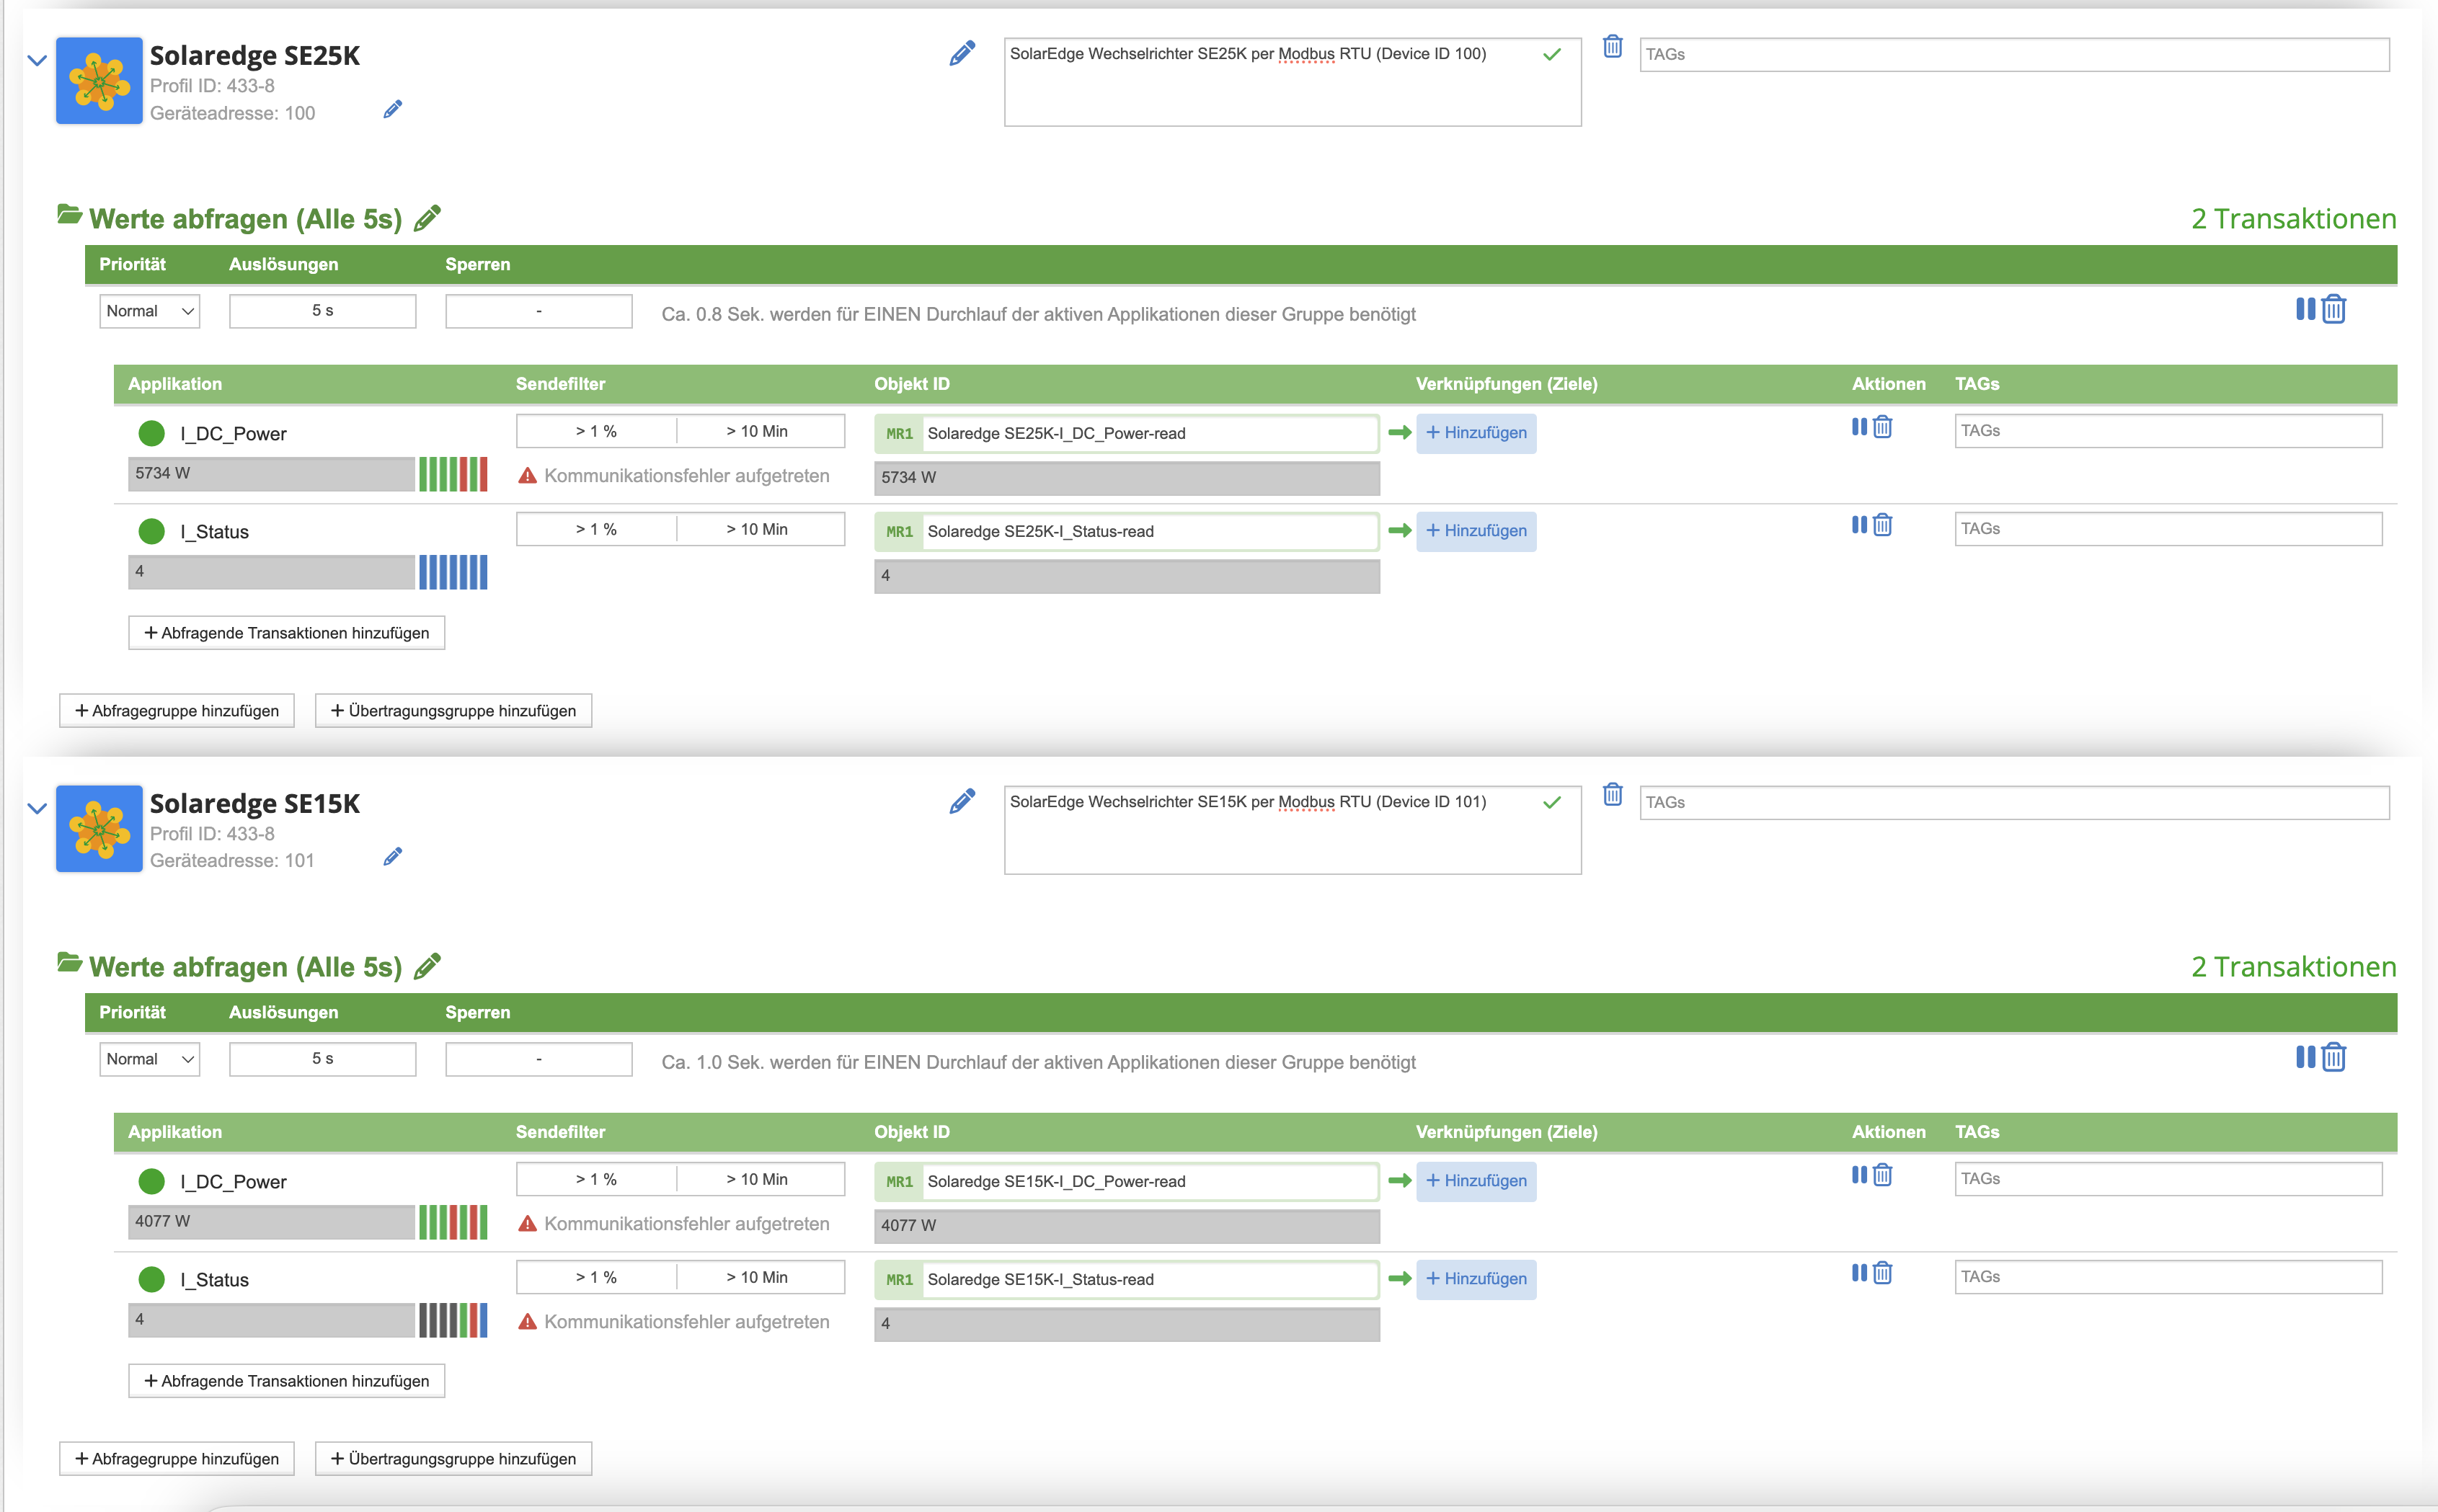Toggle SE25K I_Status green status indicator
The height and width of the screenshot is (1512, 2438).
[151, 531]
